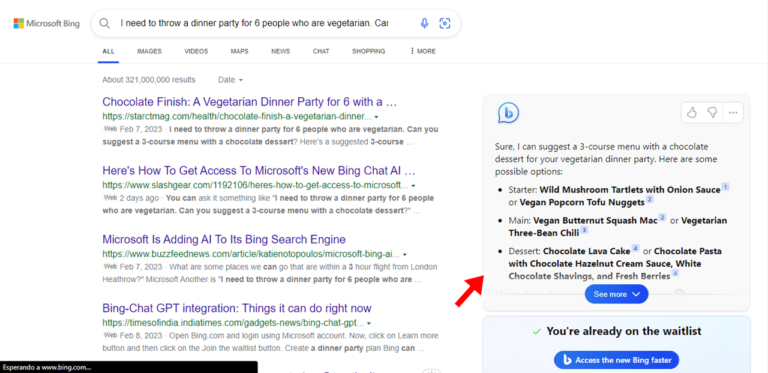Switch to the VIDEOS tab
Image resolution: width=768 pixels, height=373 pixels.
196,51
